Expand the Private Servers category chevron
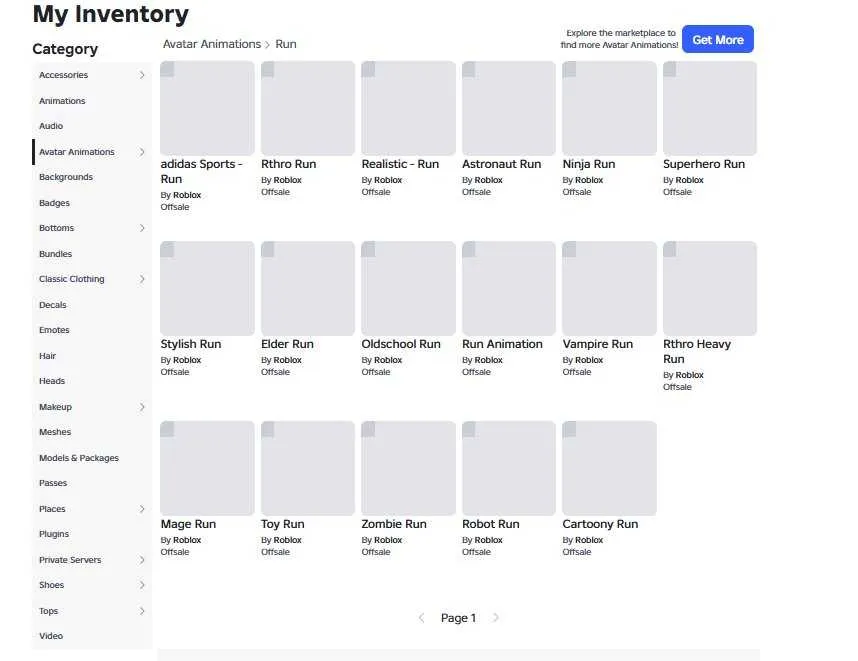This screenshot has height=661, width=858. (142, 560)
